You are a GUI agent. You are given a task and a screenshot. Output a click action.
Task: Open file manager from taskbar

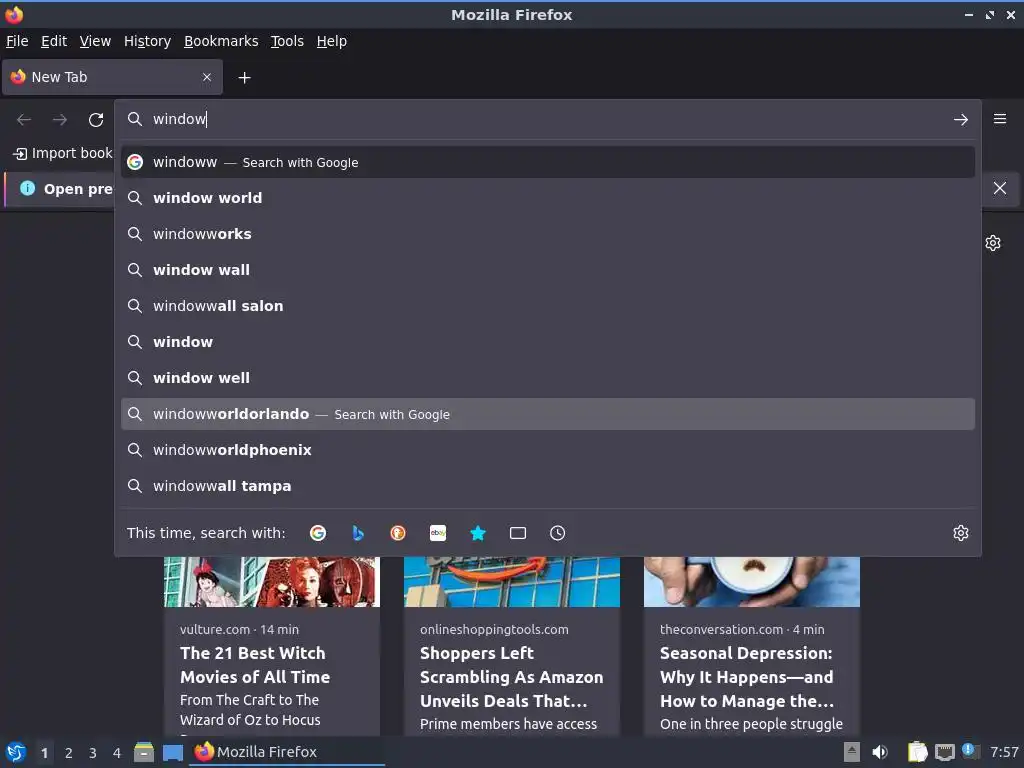coord(144,752)
